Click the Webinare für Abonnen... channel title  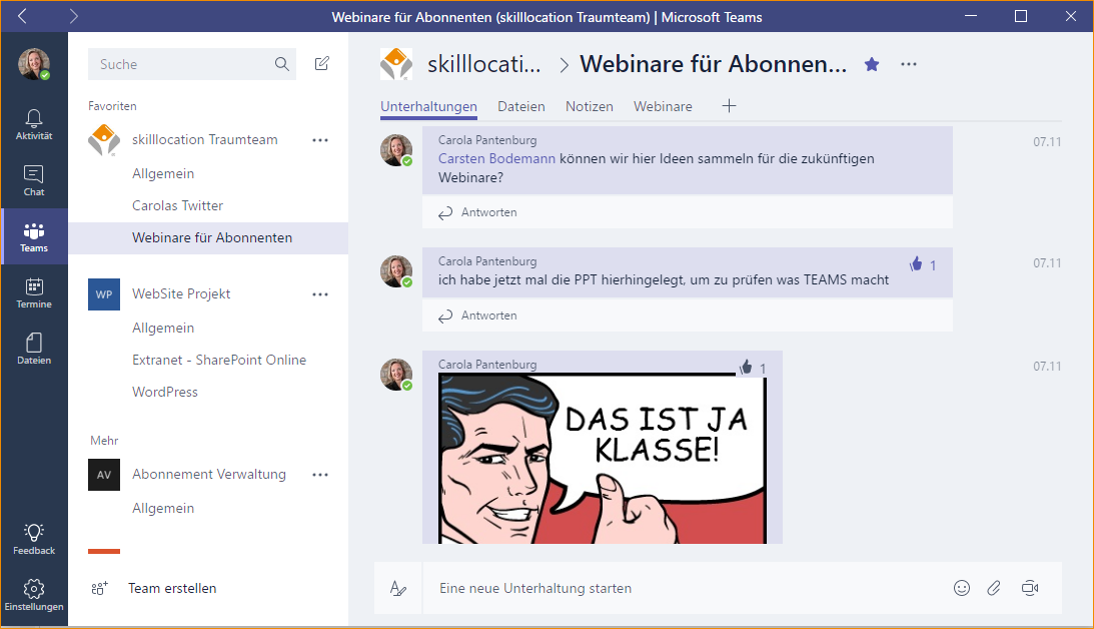[x=714, y=64]
